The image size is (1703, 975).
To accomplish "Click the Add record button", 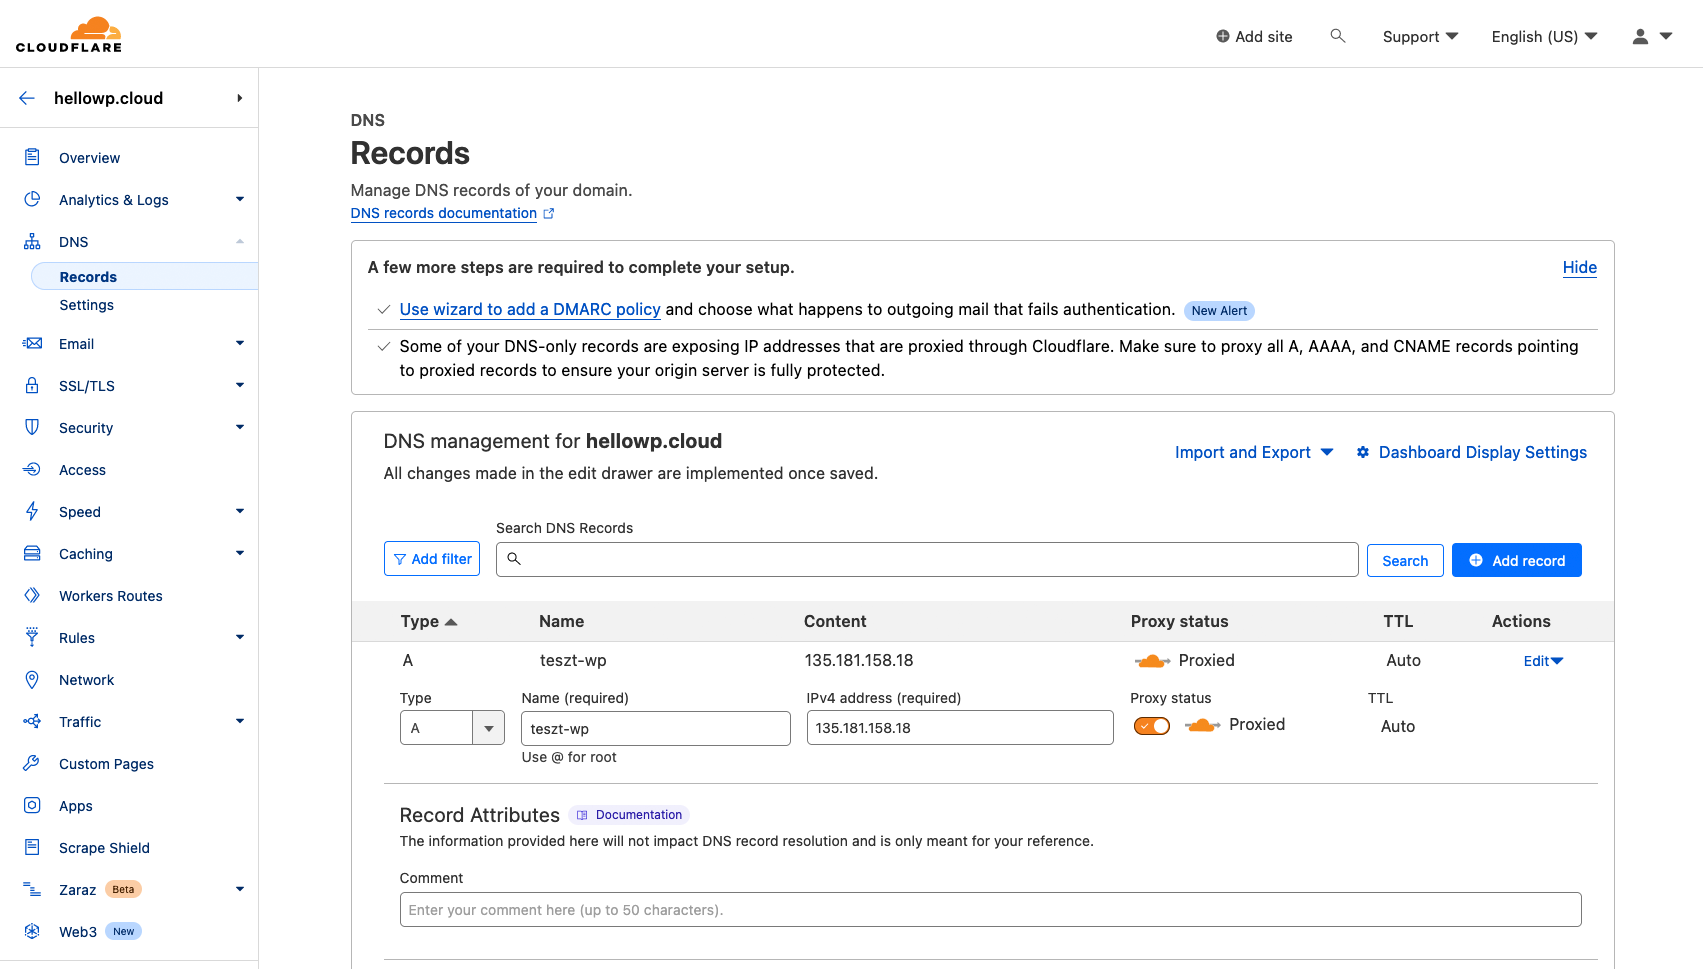I will (x=1517, y=560).
